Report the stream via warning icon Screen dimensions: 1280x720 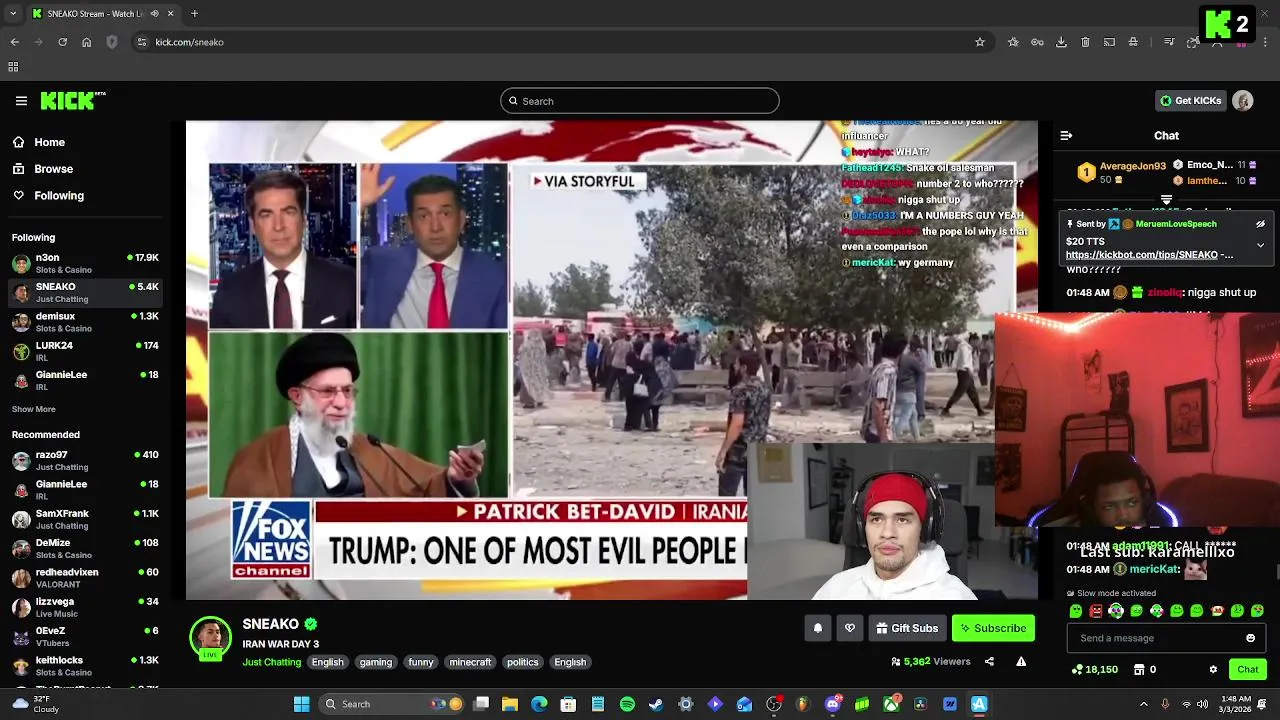point(1021,661)
